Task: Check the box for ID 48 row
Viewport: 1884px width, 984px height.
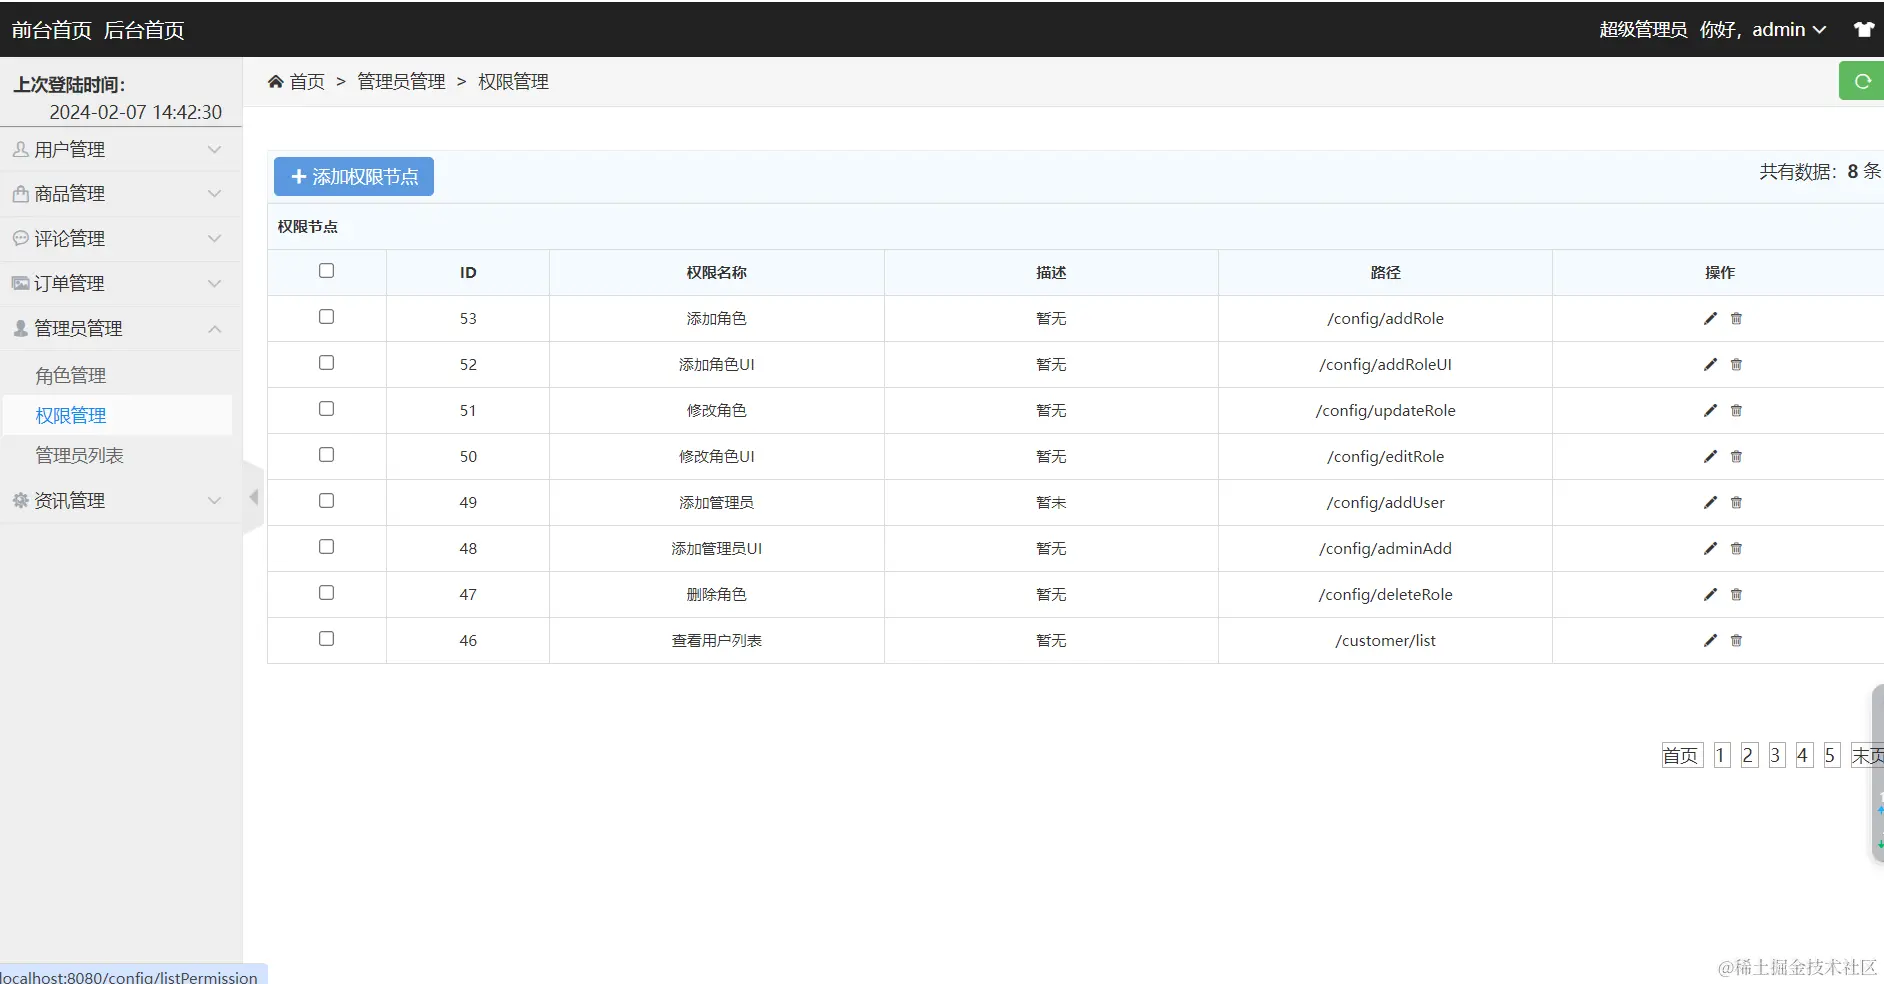Action: point(326,547)
